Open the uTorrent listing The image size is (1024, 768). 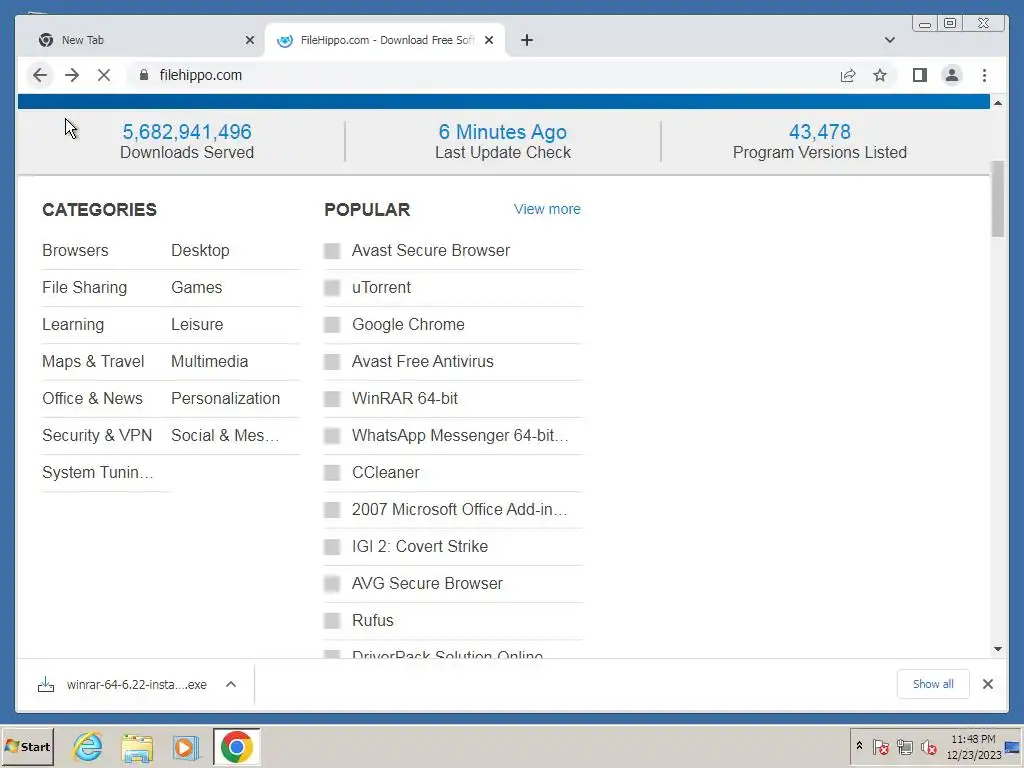(381, 287)
